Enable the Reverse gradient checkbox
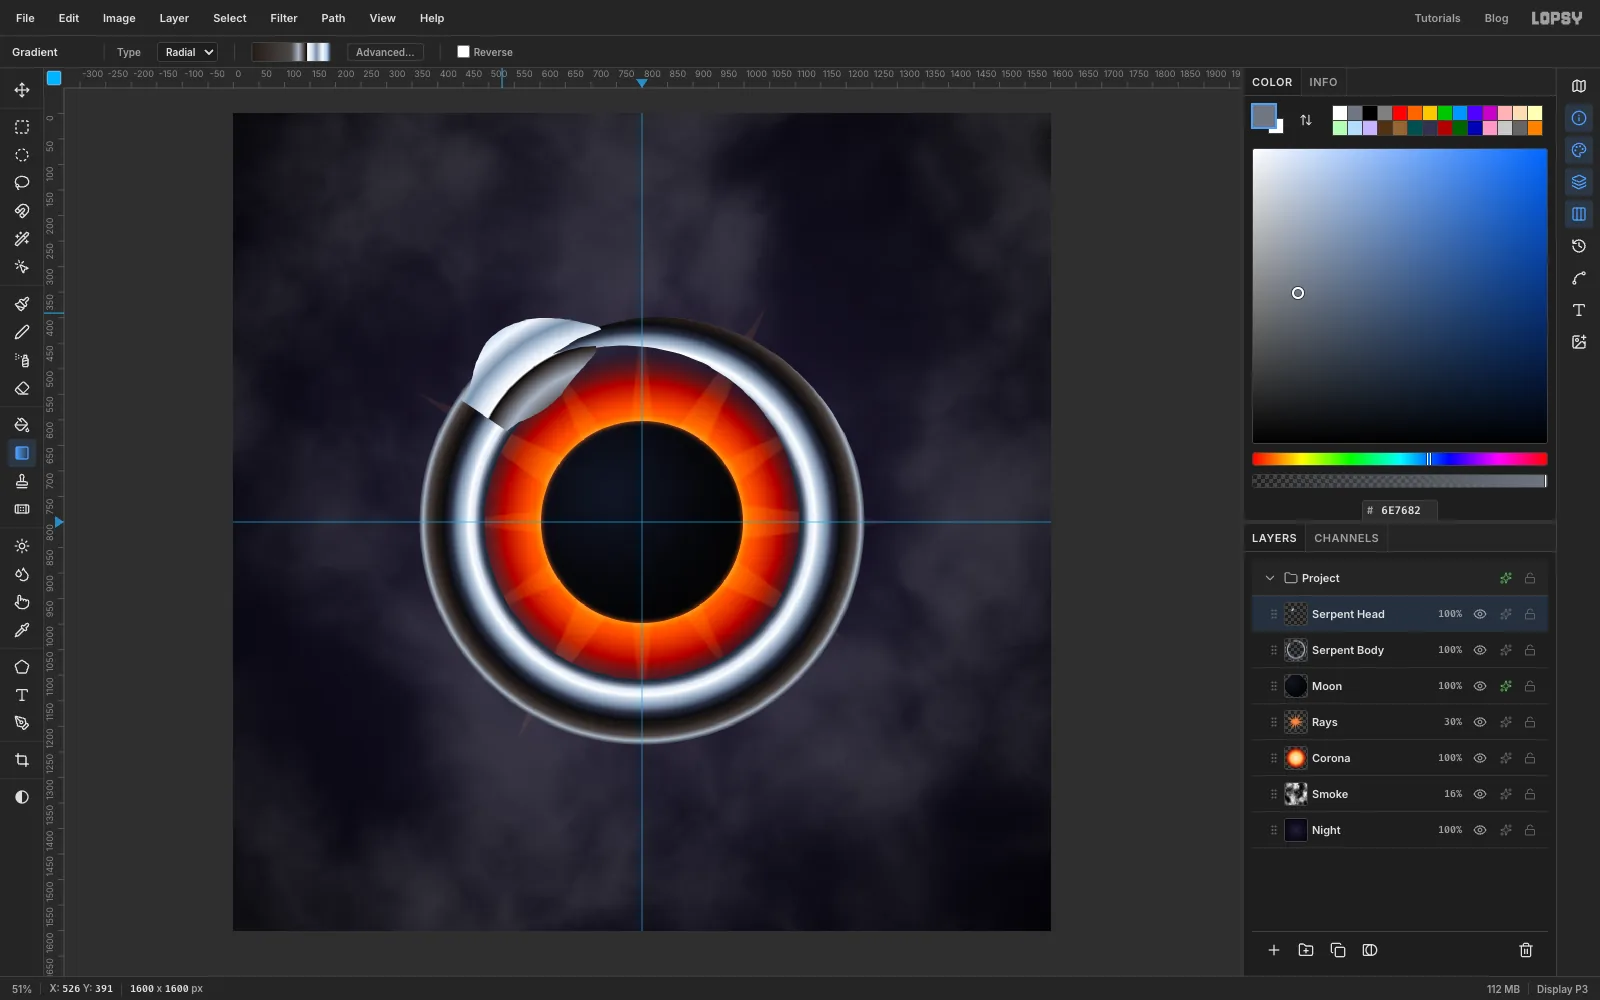1600x1000 pixels. point(463,52)
